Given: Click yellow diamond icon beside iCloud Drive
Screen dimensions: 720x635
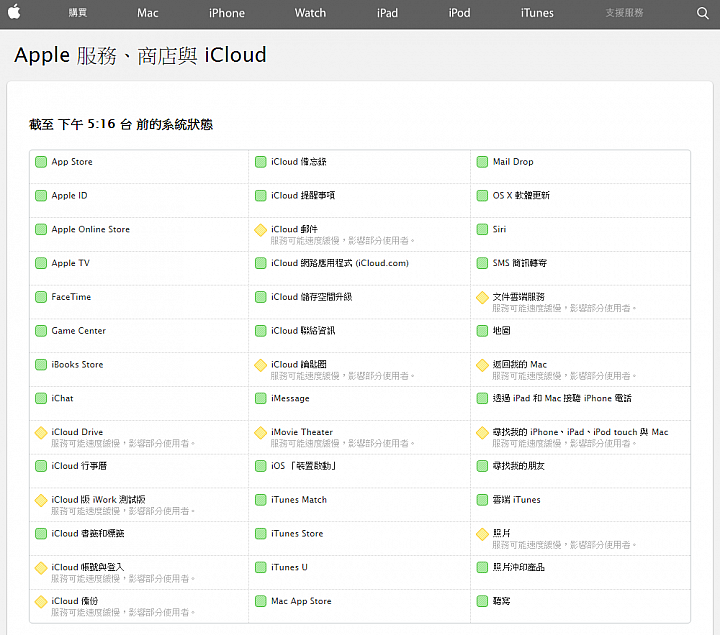Looking at the screenshot, I should [41, 433].
